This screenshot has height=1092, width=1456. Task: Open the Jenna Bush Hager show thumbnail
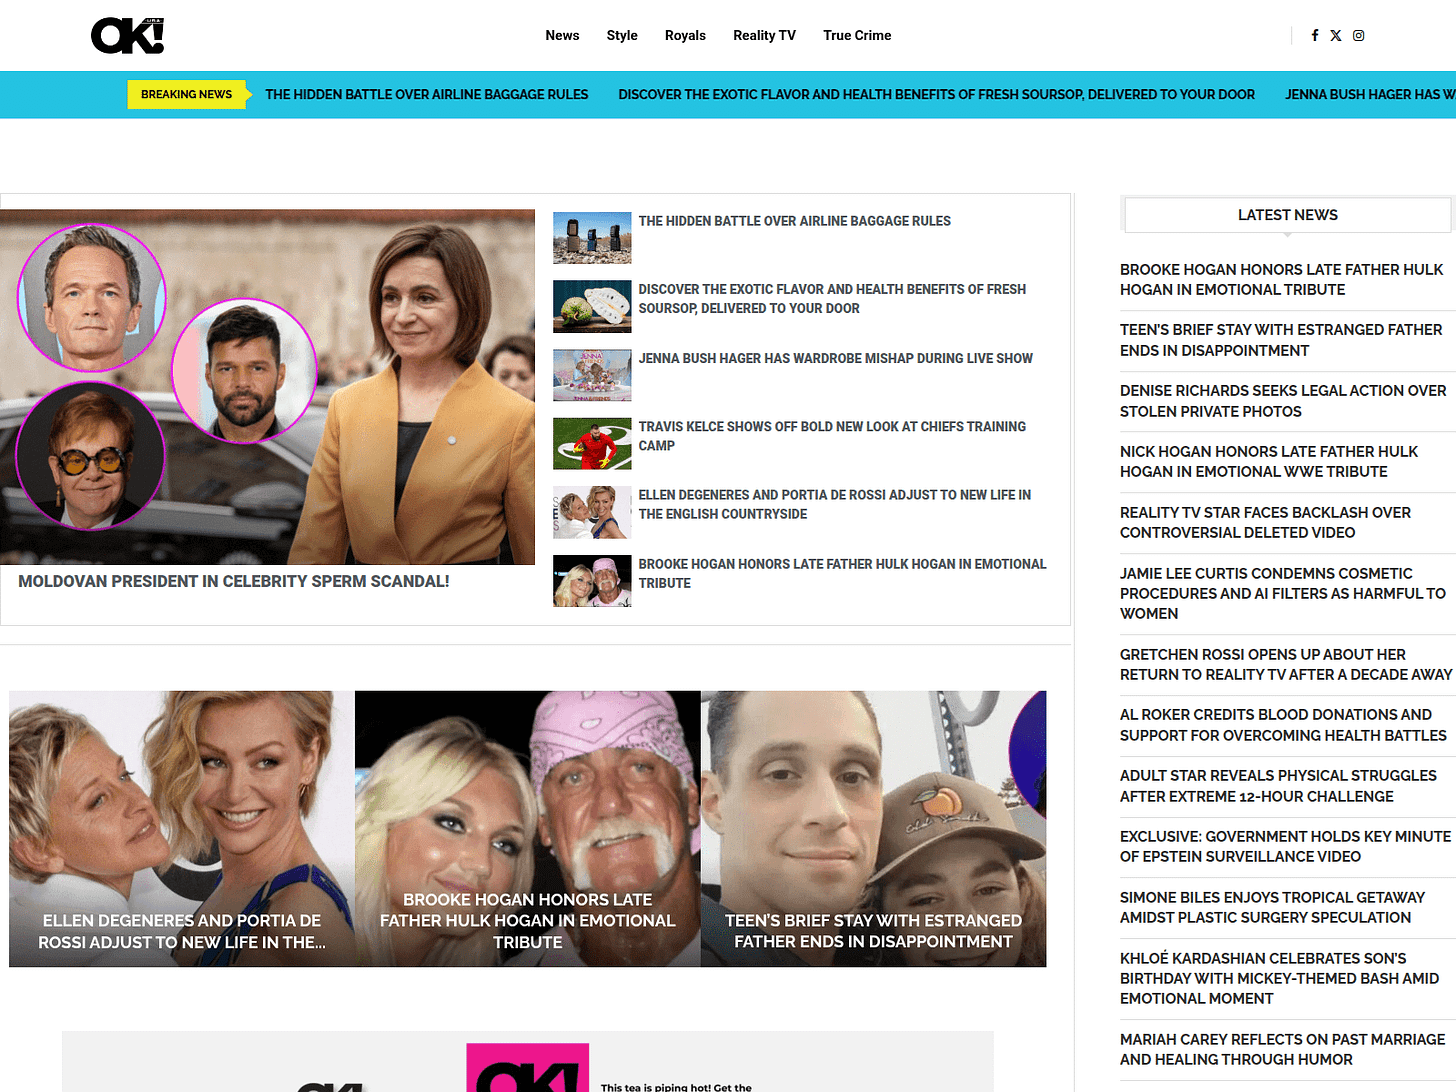[592, 375]
